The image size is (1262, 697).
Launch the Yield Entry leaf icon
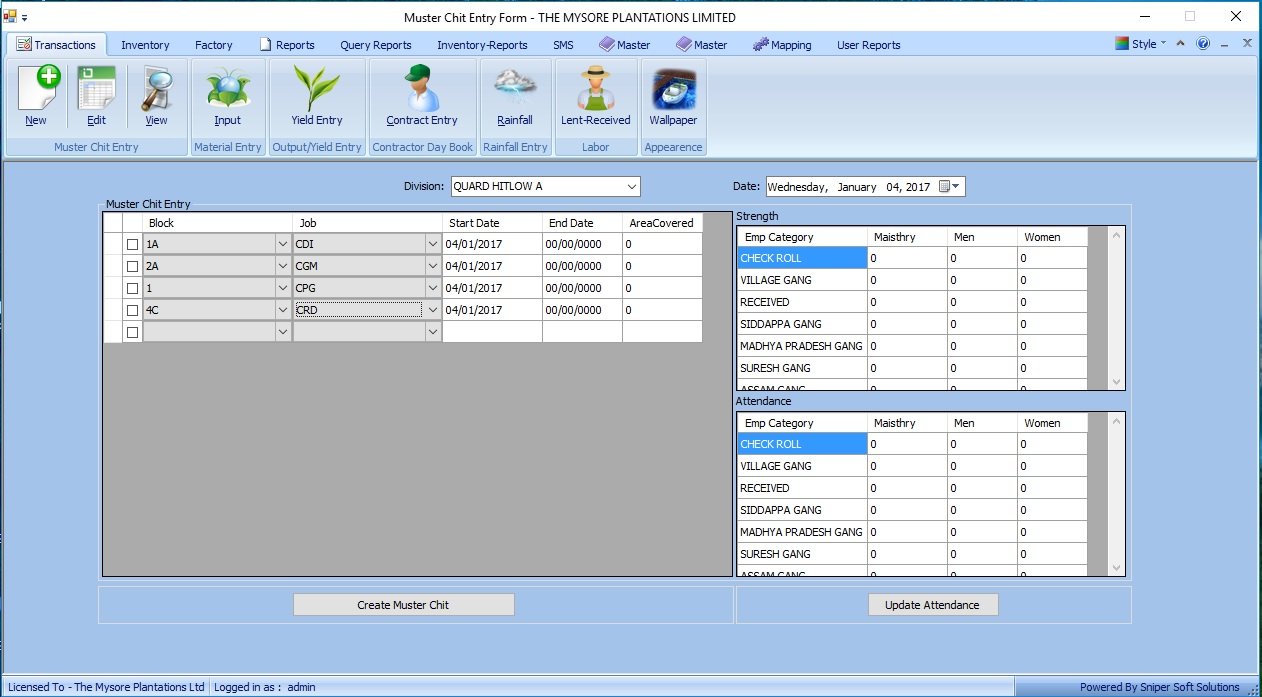pos(316,90)
